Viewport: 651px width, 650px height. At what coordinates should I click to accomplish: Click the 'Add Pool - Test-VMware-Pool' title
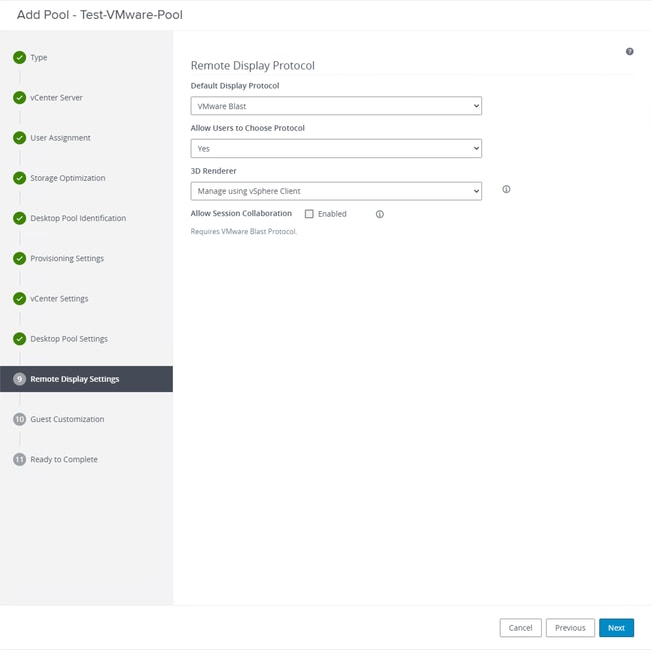[x=100, y=15]
